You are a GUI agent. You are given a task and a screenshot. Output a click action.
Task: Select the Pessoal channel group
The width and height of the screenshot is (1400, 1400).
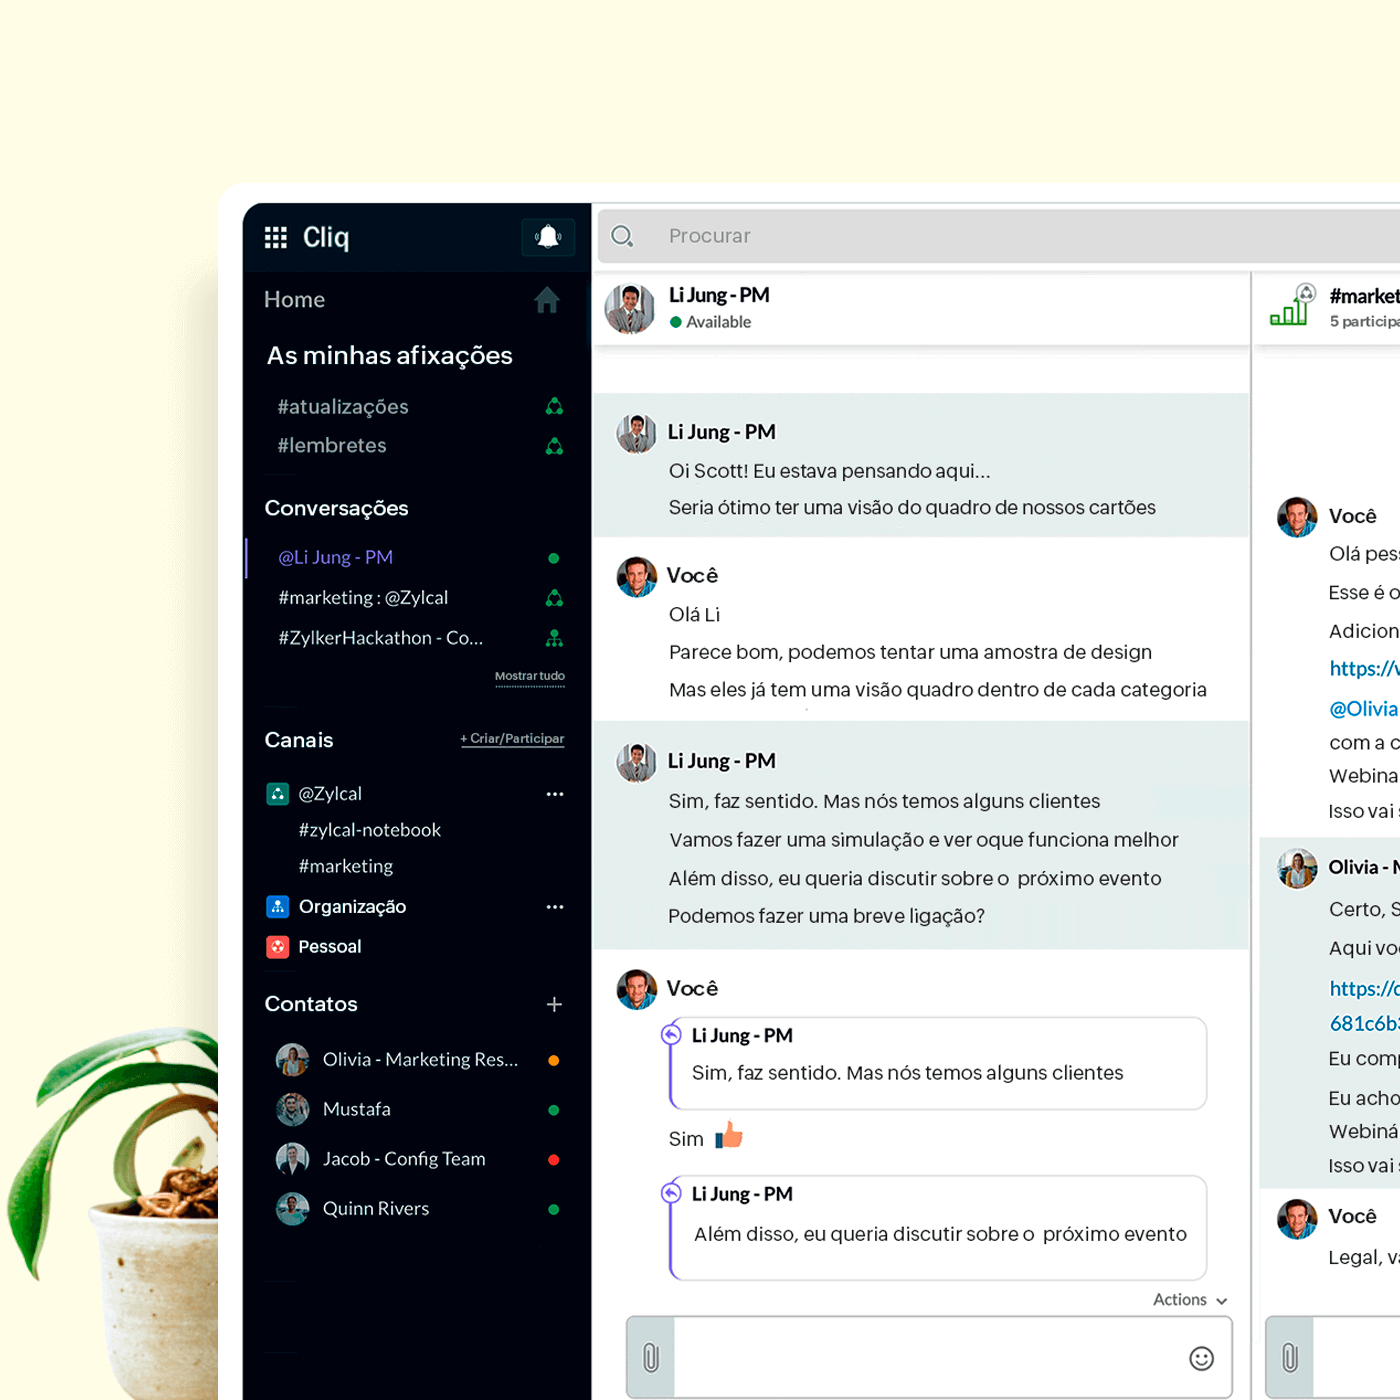click(x=330, y=947)
